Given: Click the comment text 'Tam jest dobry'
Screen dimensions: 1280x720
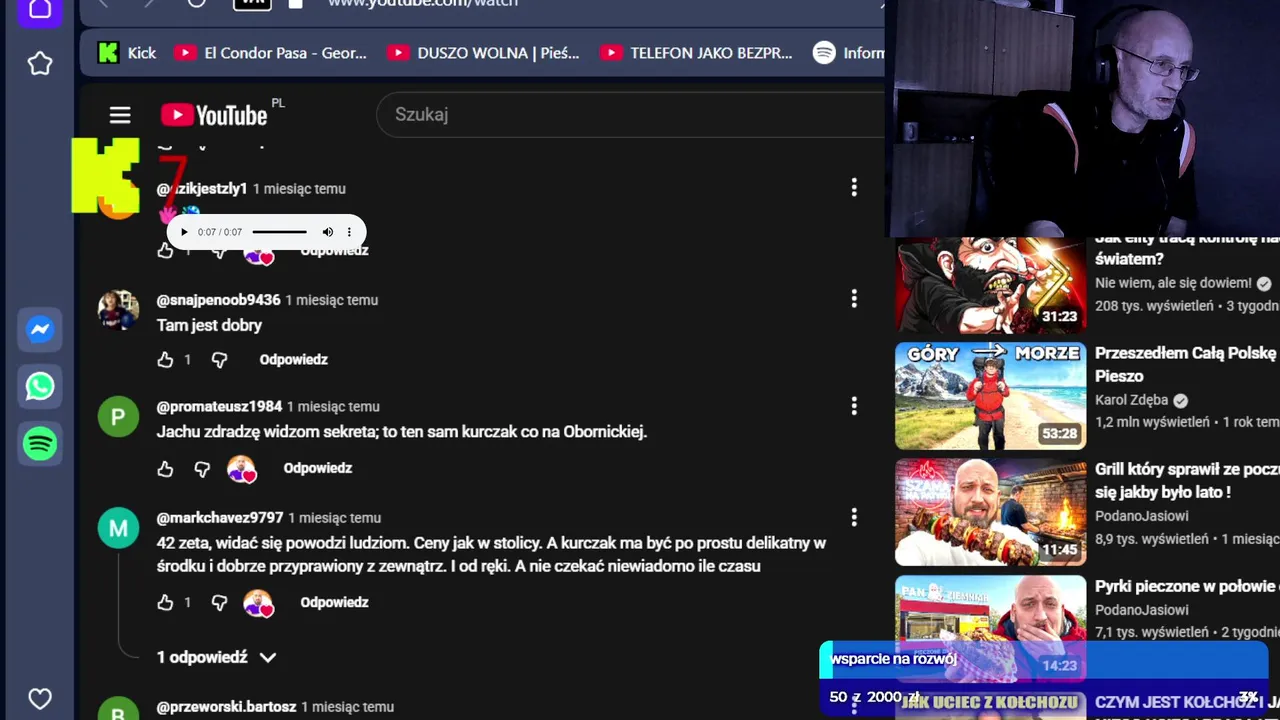Looking at the screenshot, I should [209, 325].
